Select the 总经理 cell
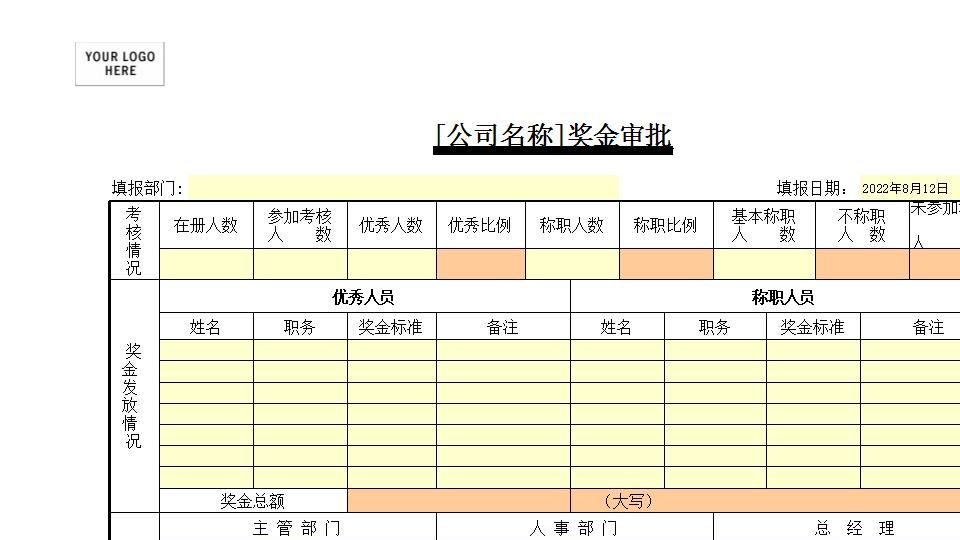Screen dimensions: 960x540 837,527
